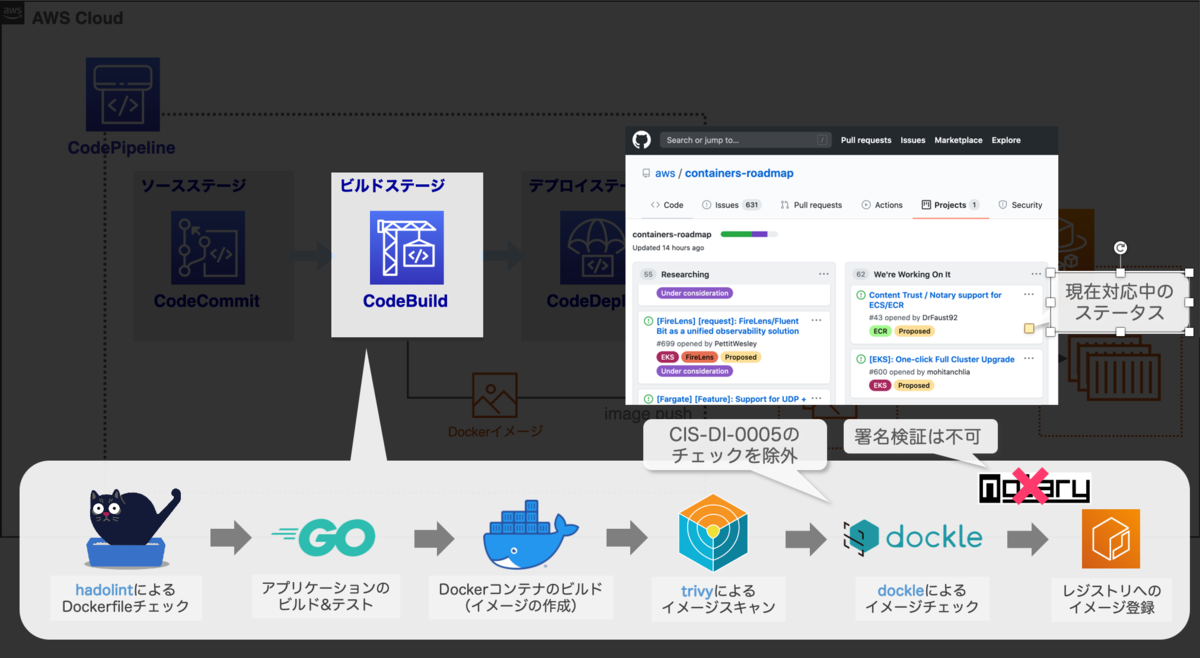Click the green ECR label
The height and width of the screenshot is (658, 1200).
coord(881,331)
